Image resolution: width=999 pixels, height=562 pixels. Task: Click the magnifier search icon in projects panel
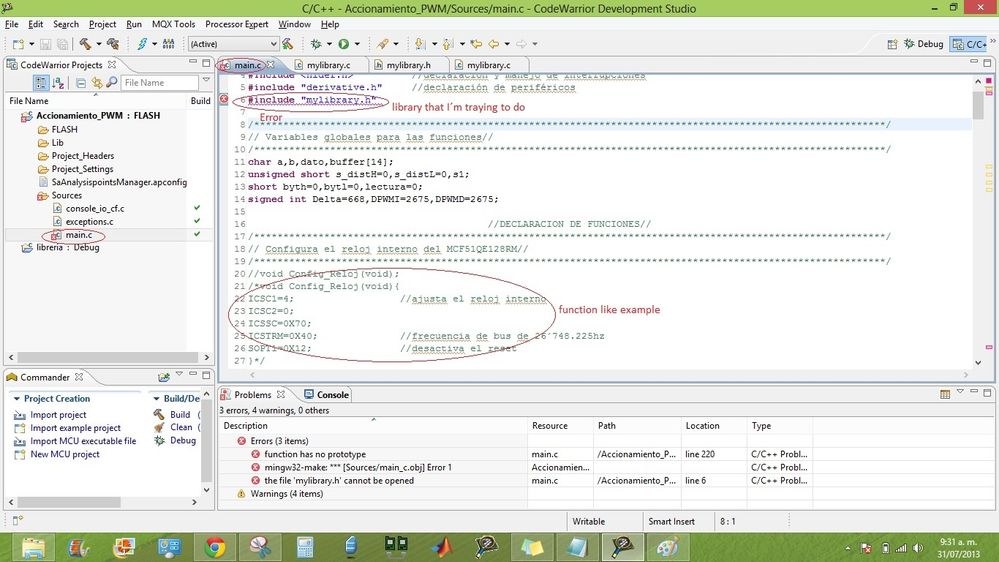point(111,83)
